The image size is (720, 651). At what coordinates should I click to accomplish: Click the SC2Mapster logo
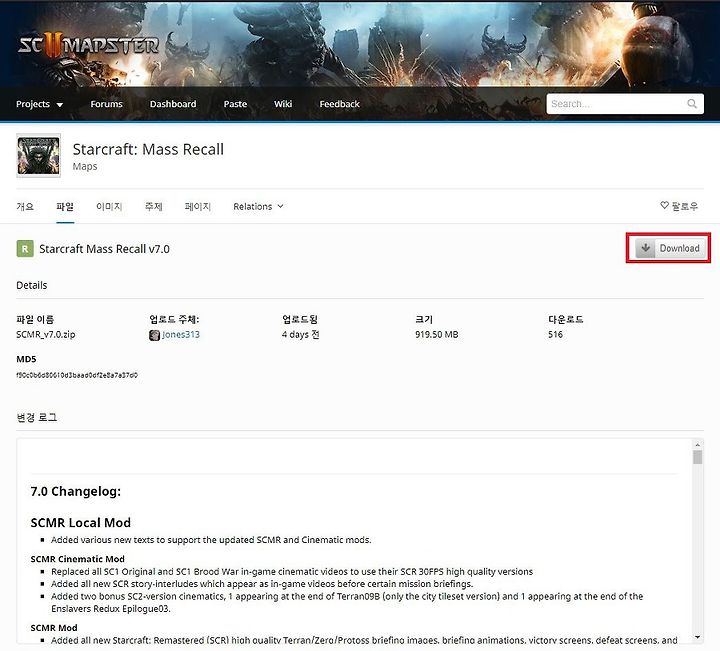click(89, 46)
